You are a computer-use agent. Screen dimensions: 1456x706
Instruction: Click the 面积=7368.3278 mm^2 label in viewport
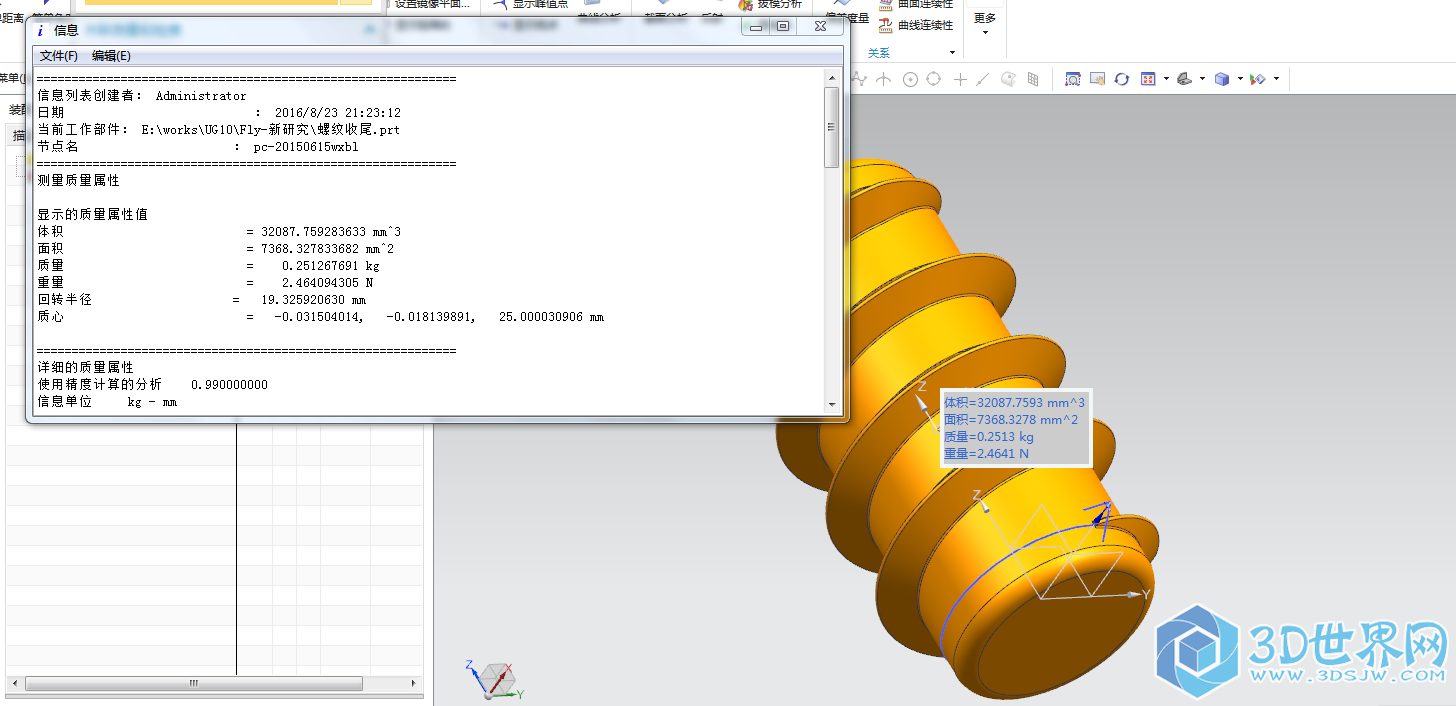click(1011, 419)
